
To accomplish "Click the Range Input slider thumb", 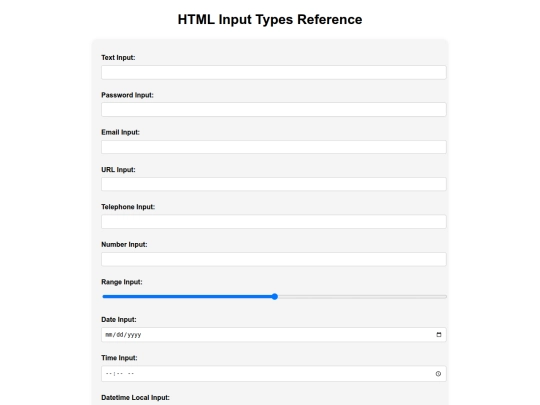I will click(x=274, y=297).
